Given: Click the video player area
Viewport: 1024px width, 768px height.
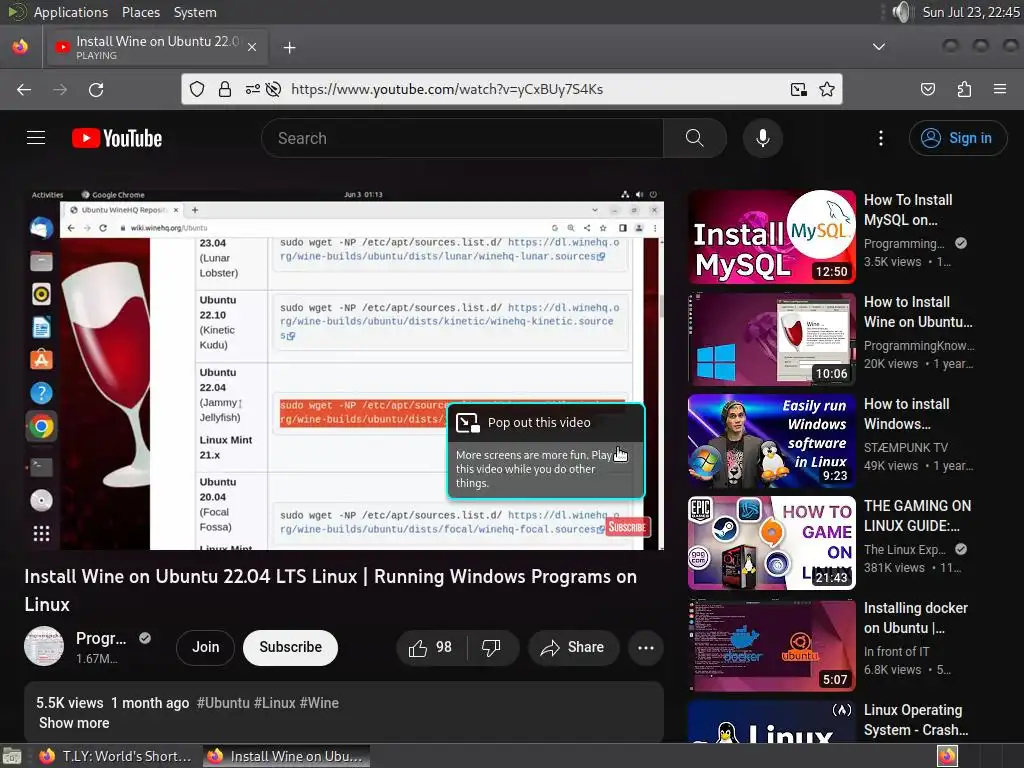Looking at the screenshot, I should click(344, 370).
